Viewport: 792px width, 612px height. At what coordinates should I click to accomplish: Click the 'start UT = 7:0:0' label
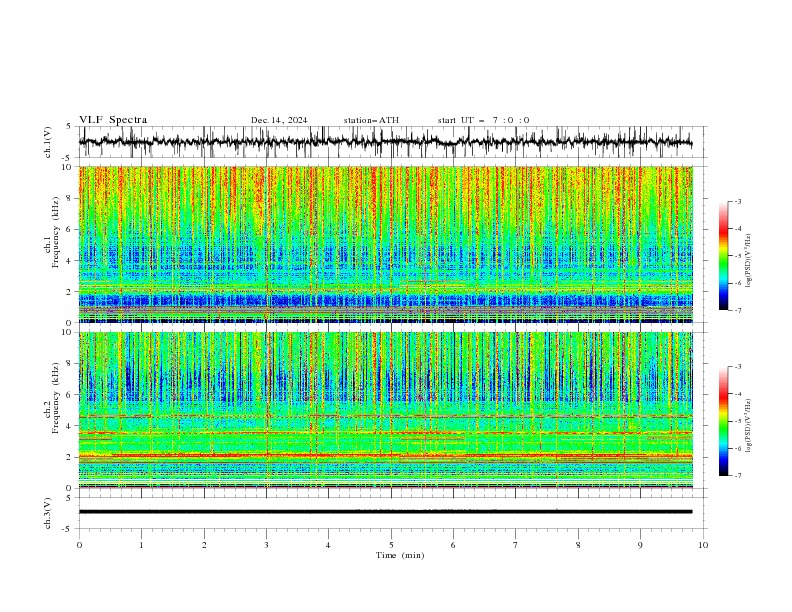point(483,120)
